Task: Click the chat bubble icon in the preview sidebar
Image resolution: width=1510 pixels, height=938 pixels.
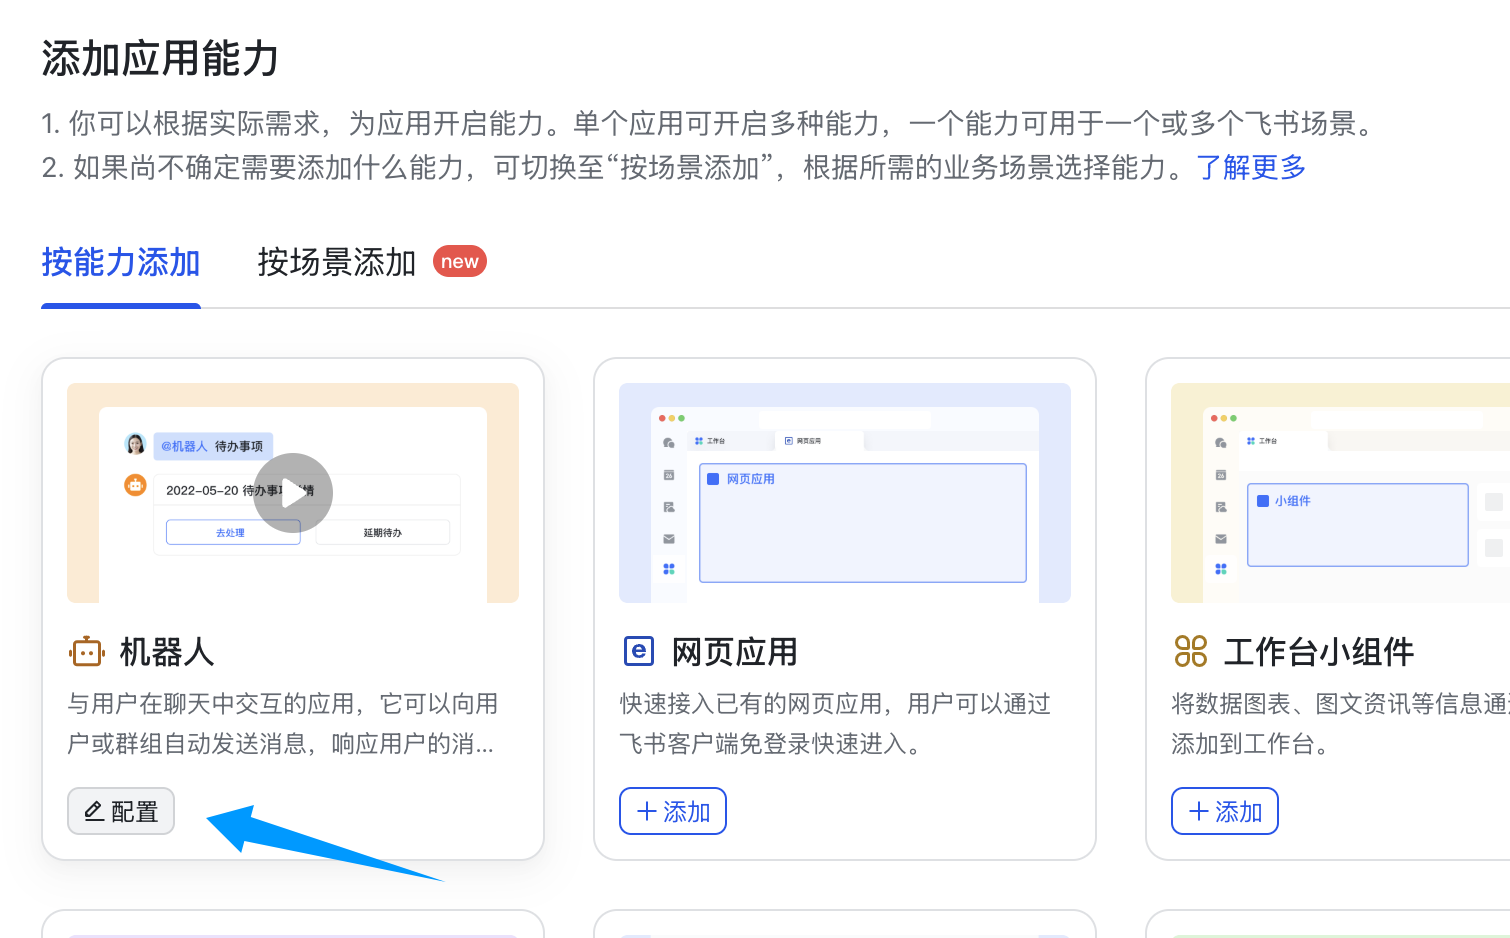Action: pos(668,442)
